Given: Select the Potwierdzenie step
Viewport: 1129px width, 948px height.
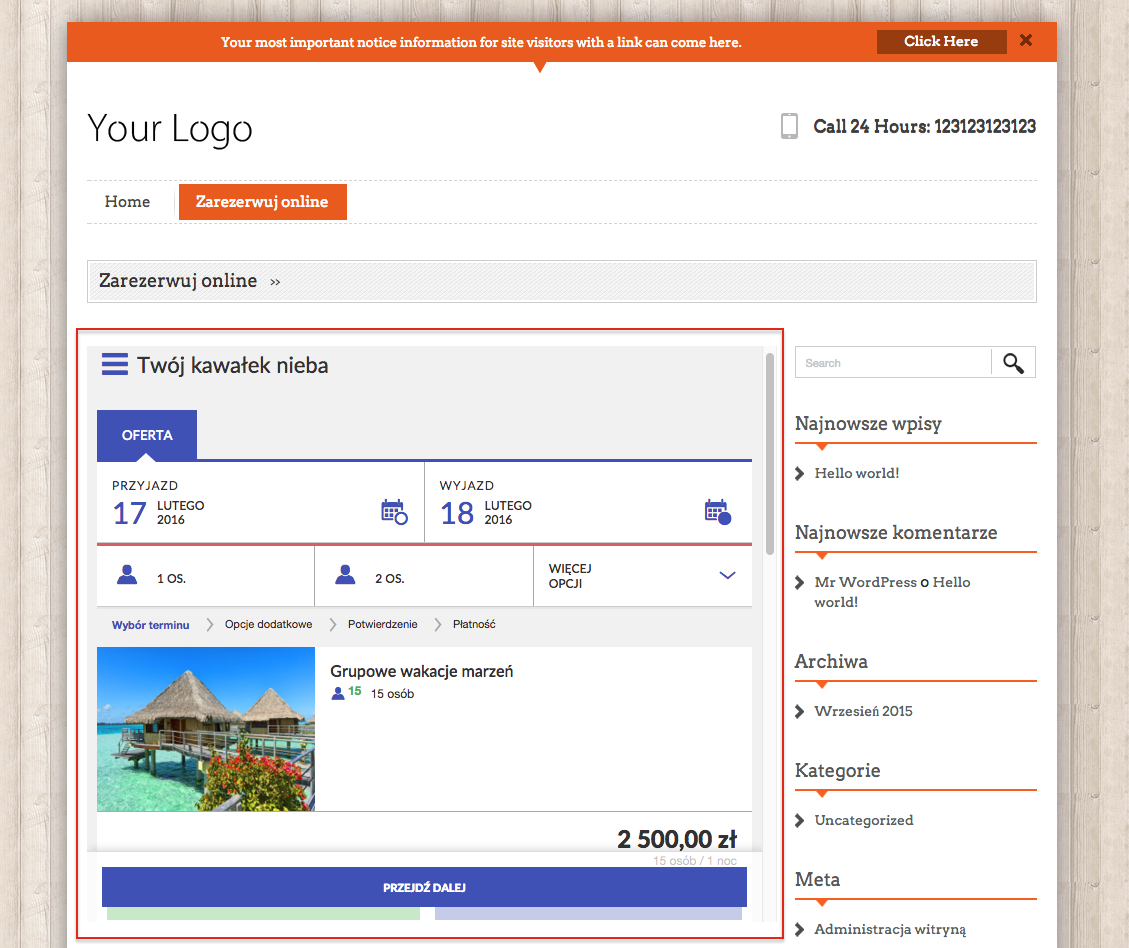Looking at the screenshot, I should click(382, 624).
